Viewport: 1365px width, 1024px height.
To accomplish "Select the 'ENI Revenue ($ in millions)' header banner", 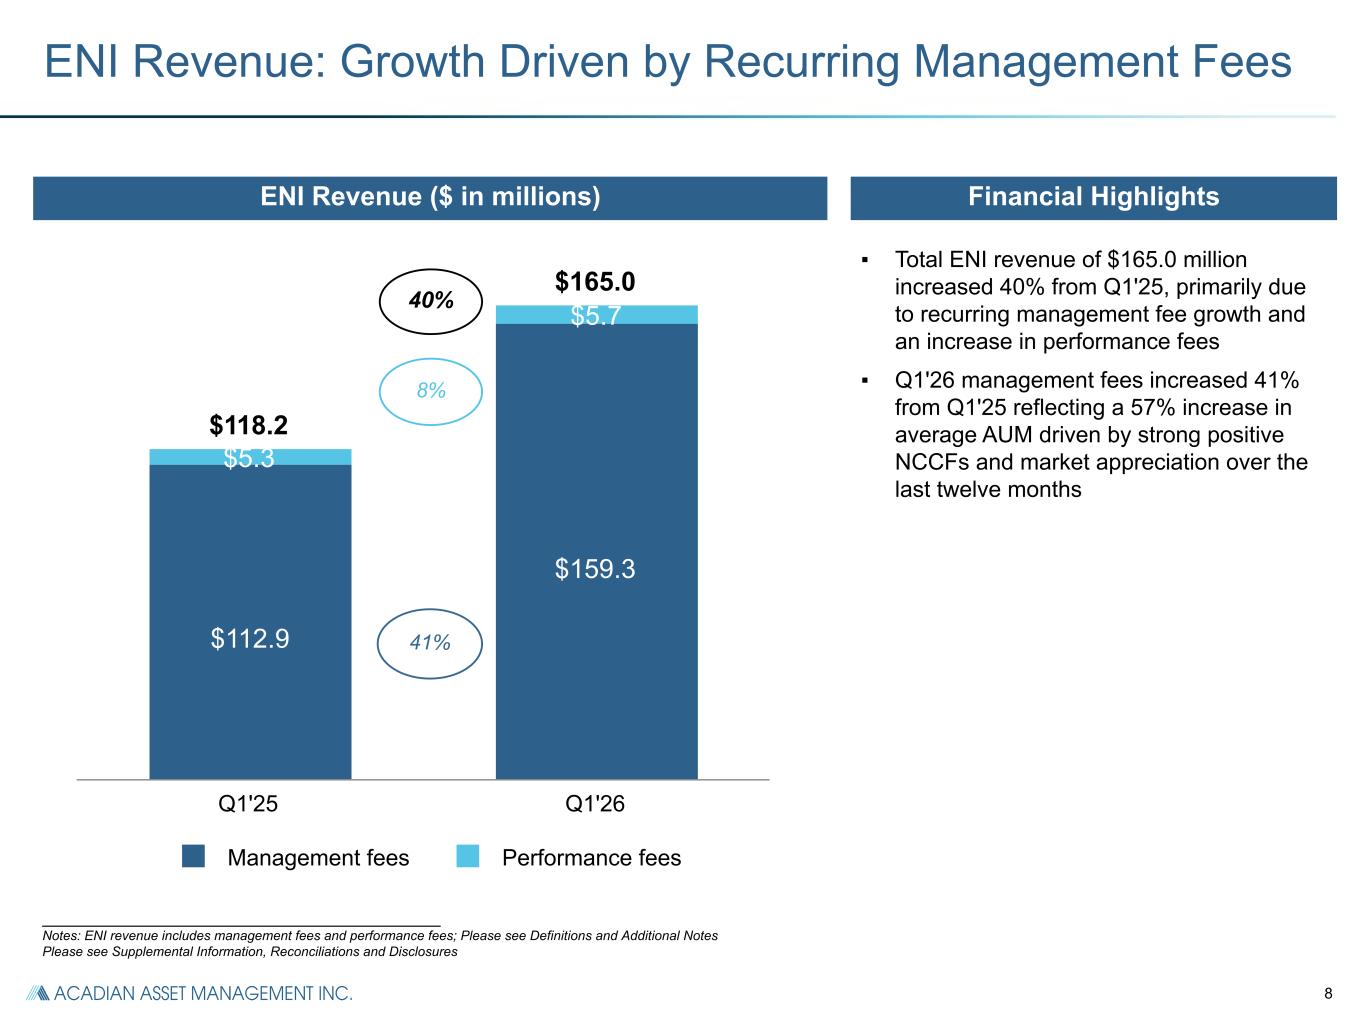I will click(430, 197).
